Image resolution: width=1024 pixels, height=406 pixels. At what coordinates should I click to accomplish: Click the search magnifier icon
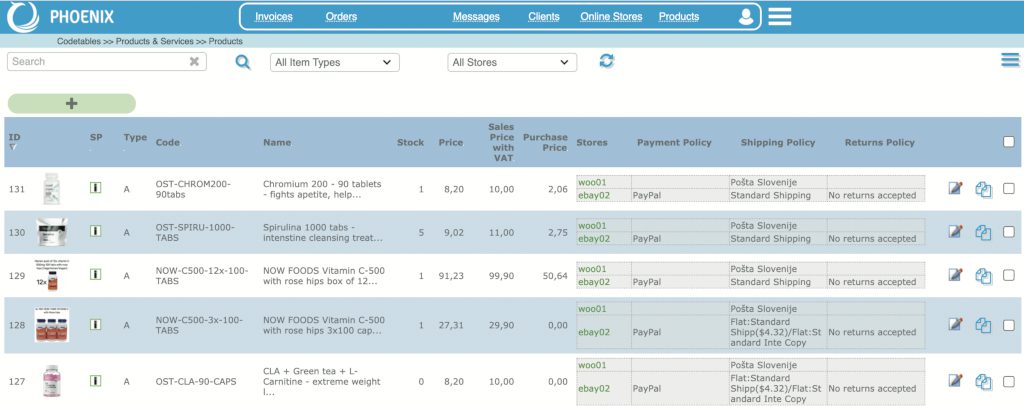pyautogui.click(x=243, y=62)
